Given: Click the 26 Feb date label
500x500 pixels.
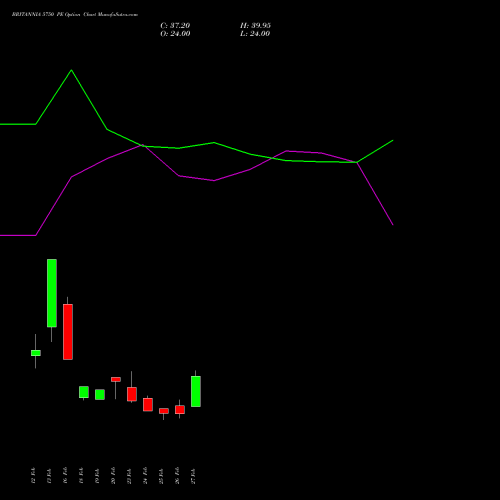Looking at the screenshot, I should 177,476.
